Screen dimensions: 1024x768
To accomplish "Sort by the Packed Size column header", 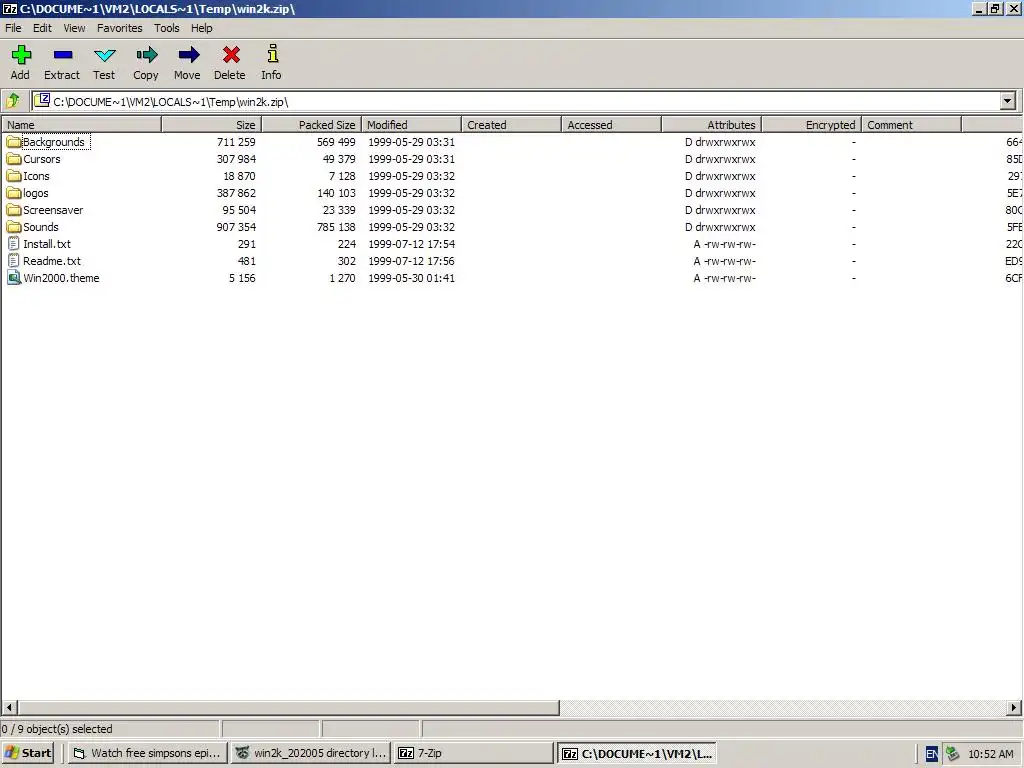I will [312, 125].
